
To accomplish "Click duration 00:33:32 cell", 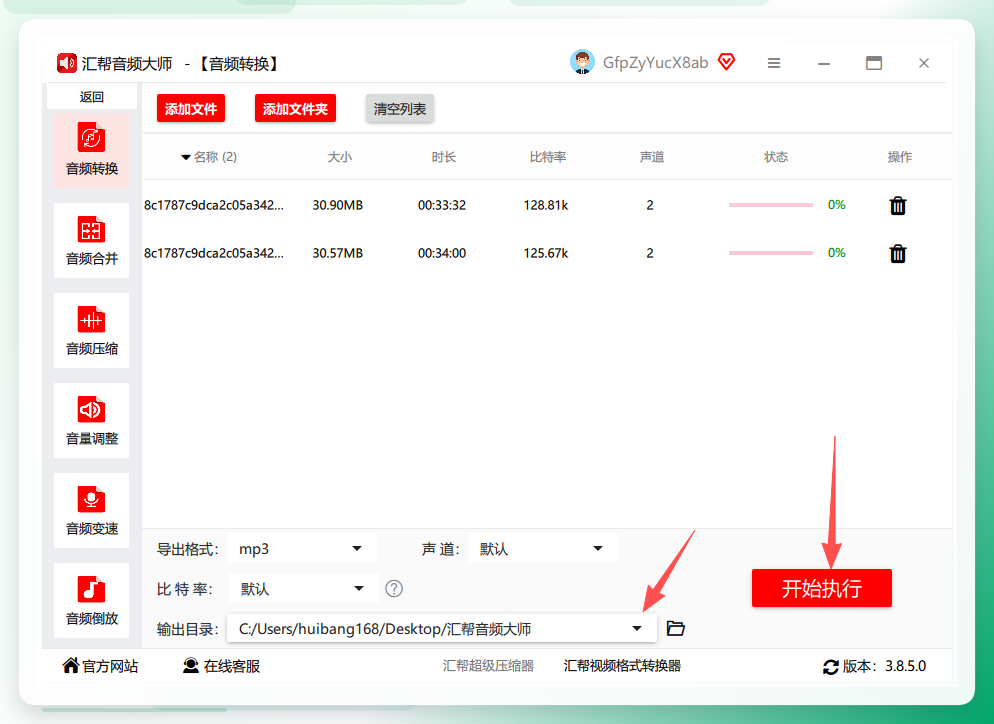I will click(442, 205).
